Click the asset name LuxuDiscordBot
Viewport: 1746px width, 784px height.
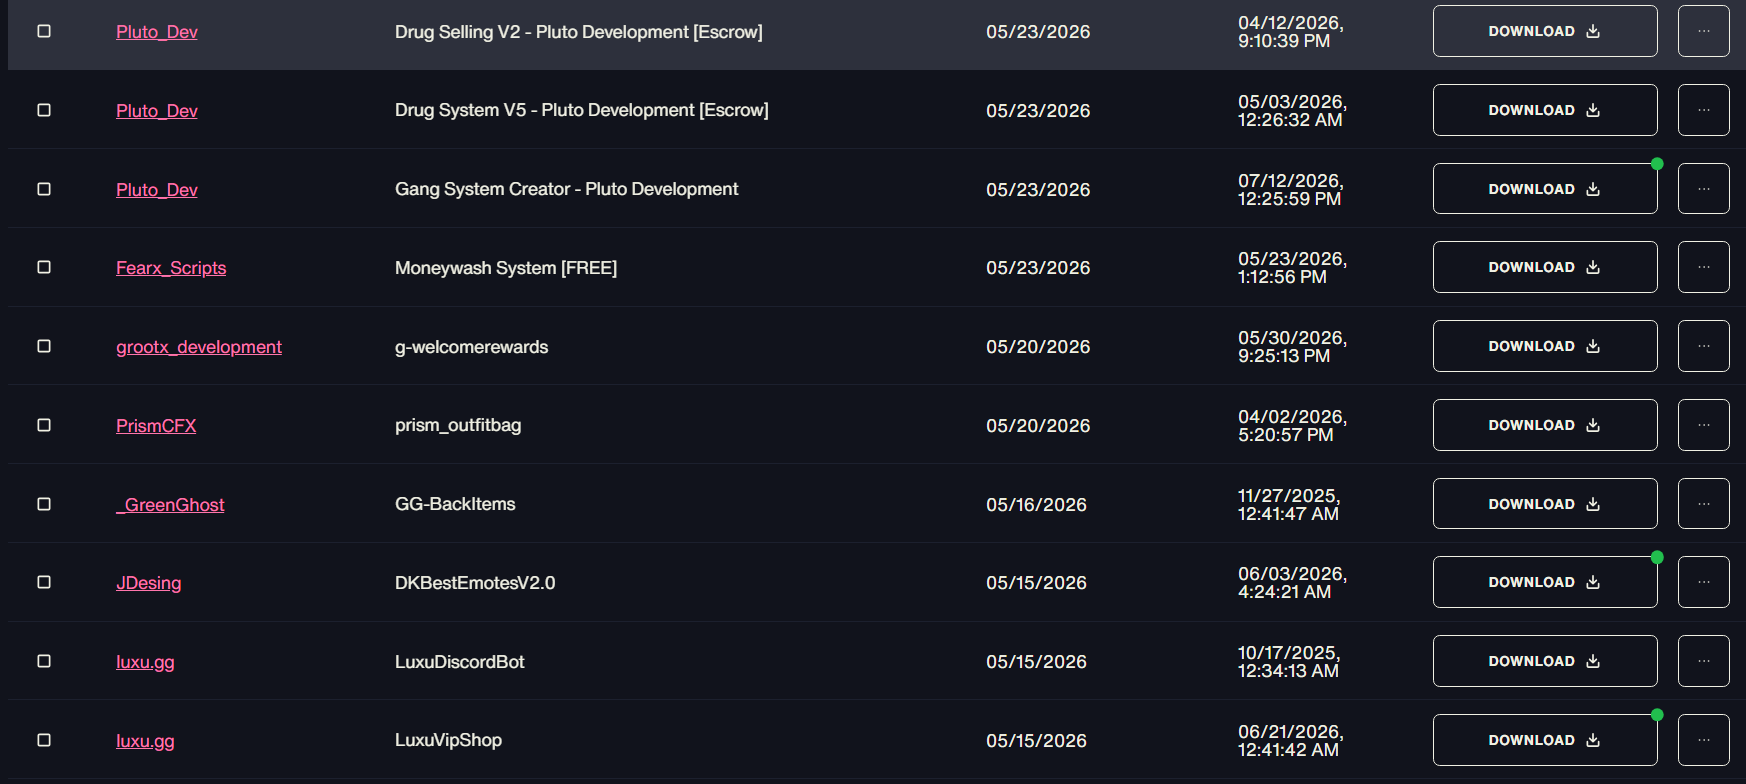[x=460, y=662]
